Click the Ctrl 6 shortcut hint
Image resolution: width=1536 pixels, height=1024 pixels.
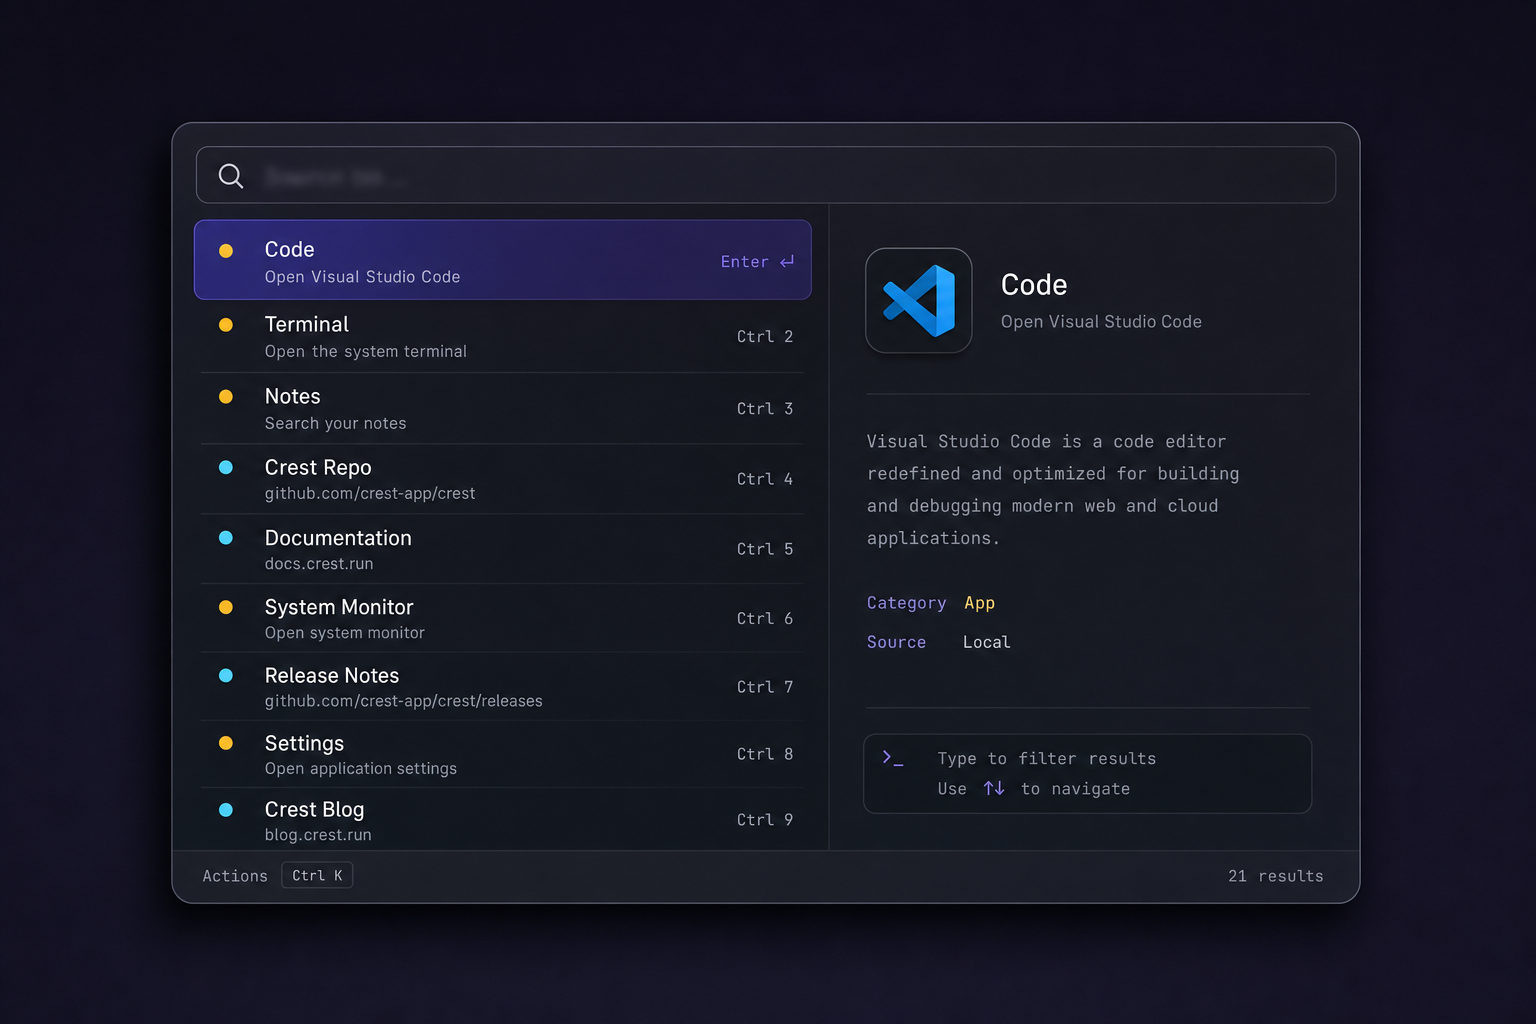[x=765, y=618]
